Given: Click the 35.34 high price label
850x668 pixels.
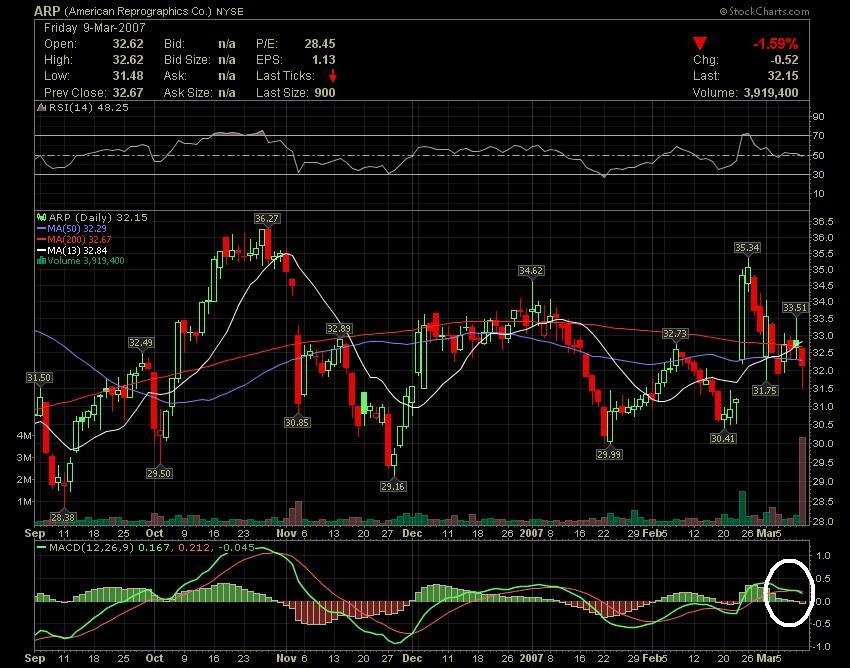Looking at the screenshot, I should point(746,247).
